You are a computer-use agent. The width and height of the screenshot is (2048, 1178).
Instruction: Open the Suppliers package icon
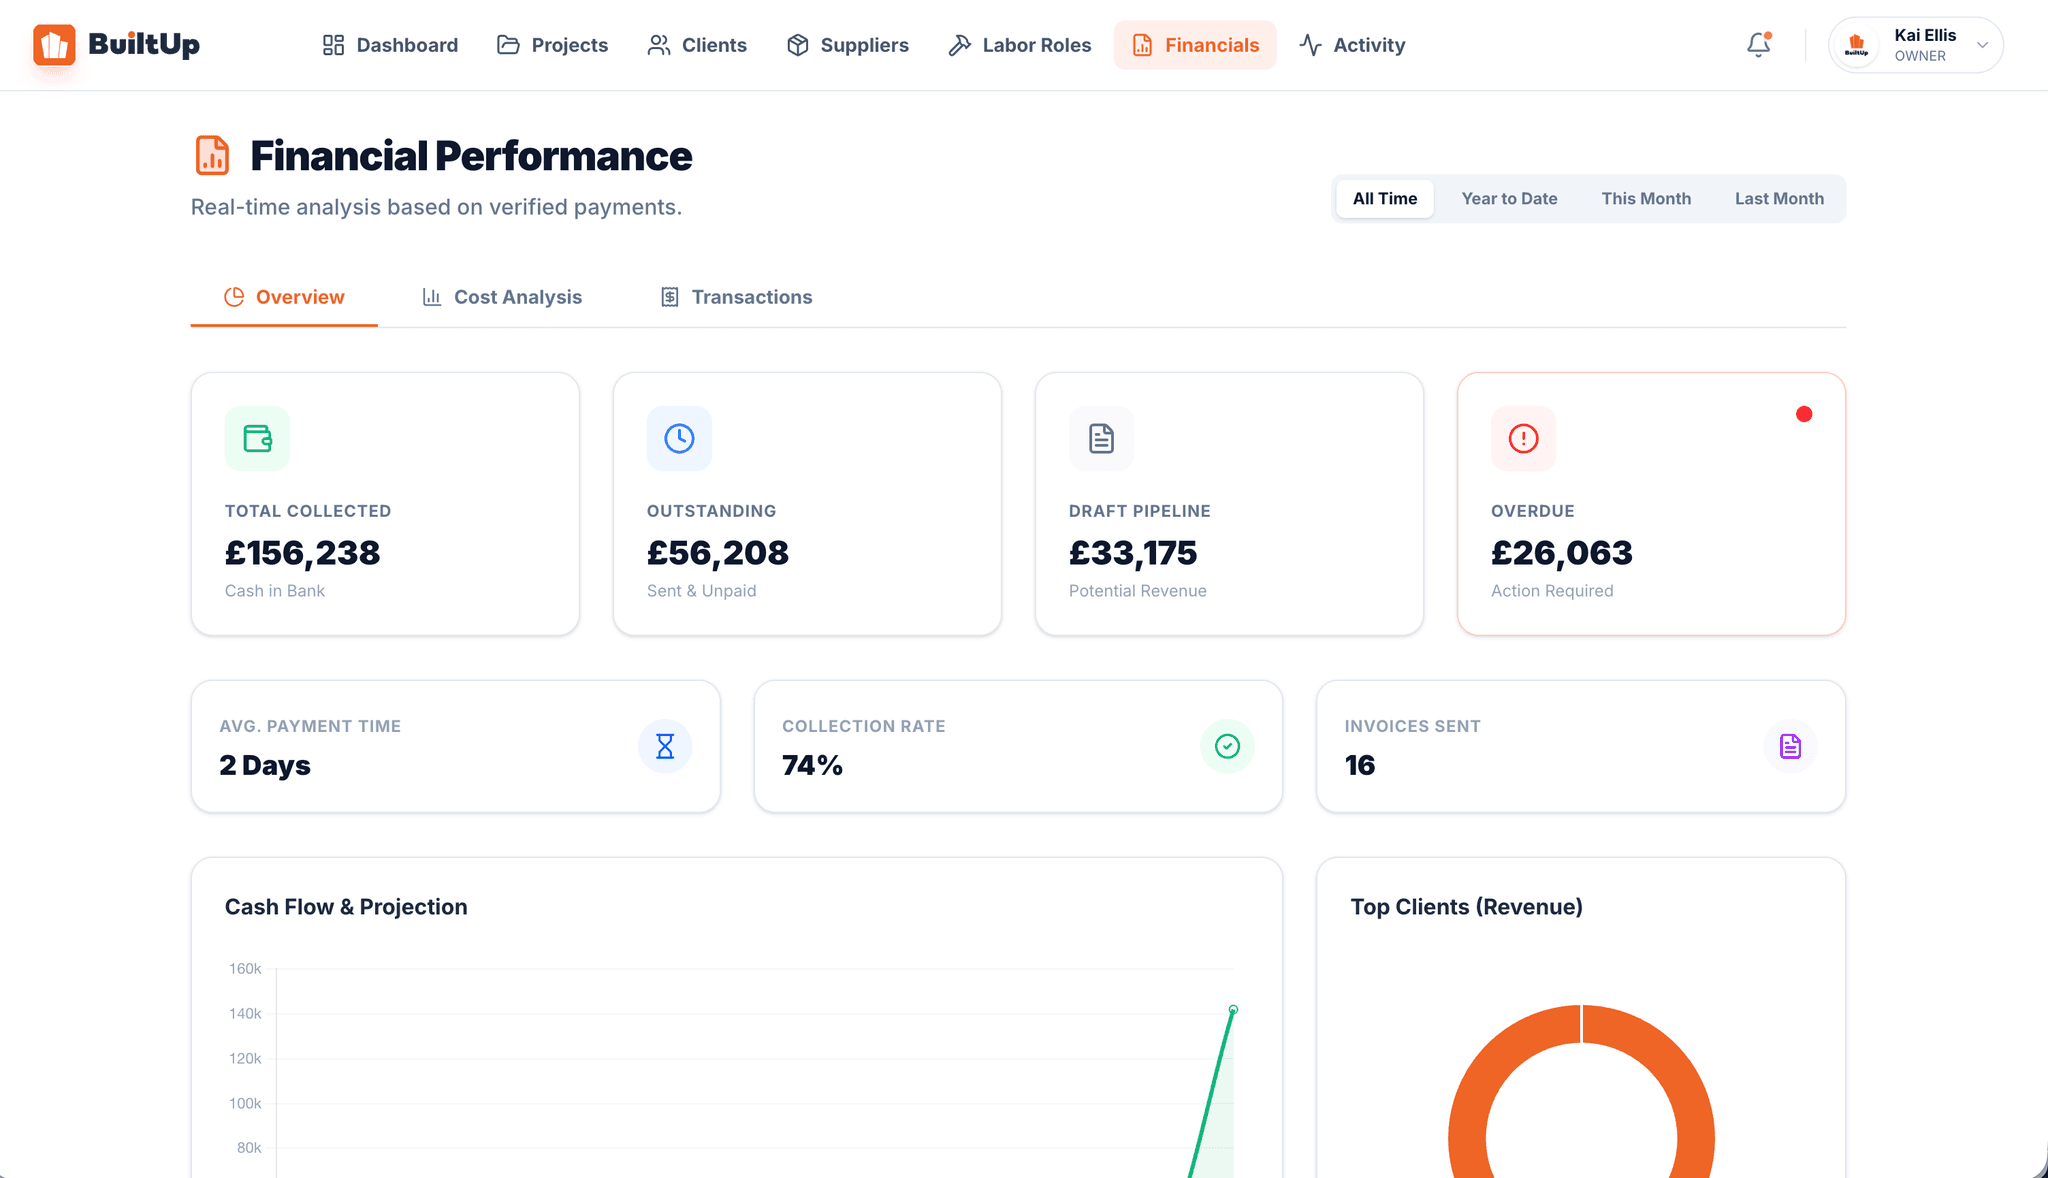tap(797, 44)
